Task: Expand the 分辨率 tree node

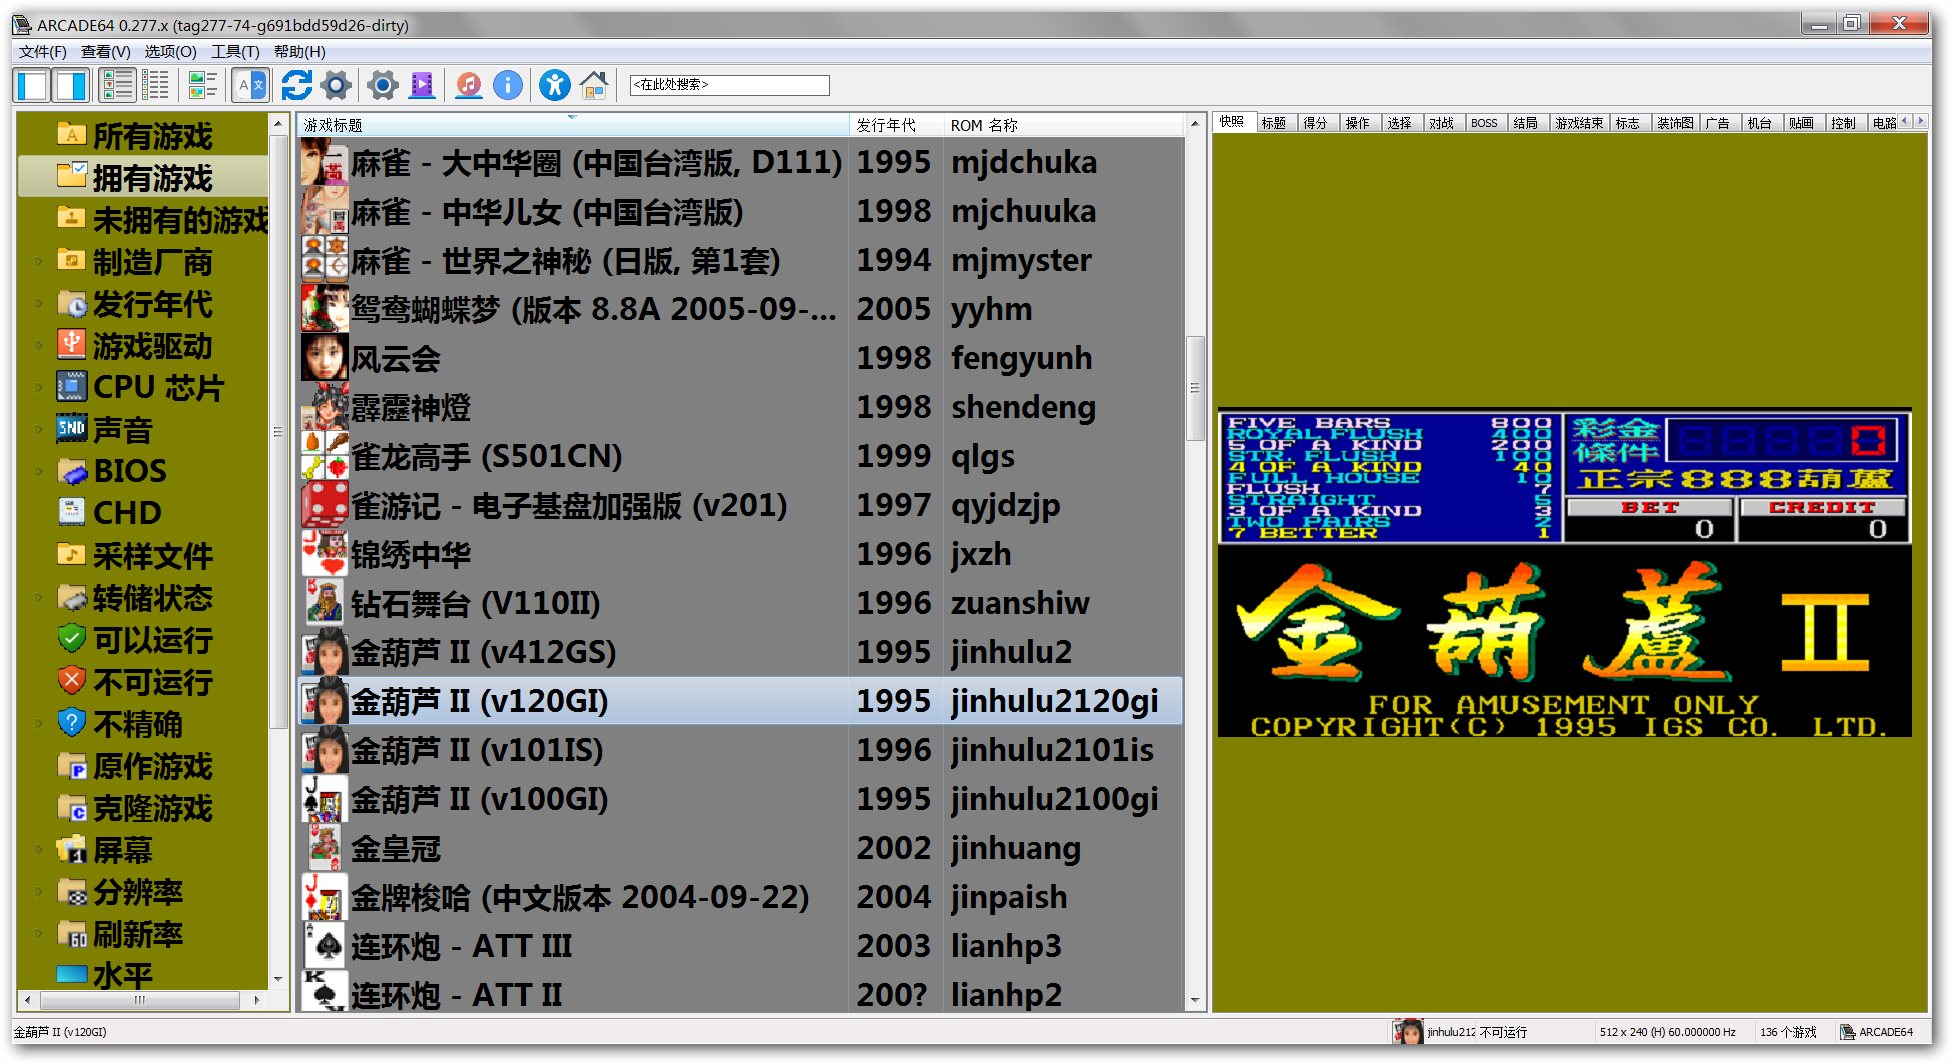Action: (39, 892)
